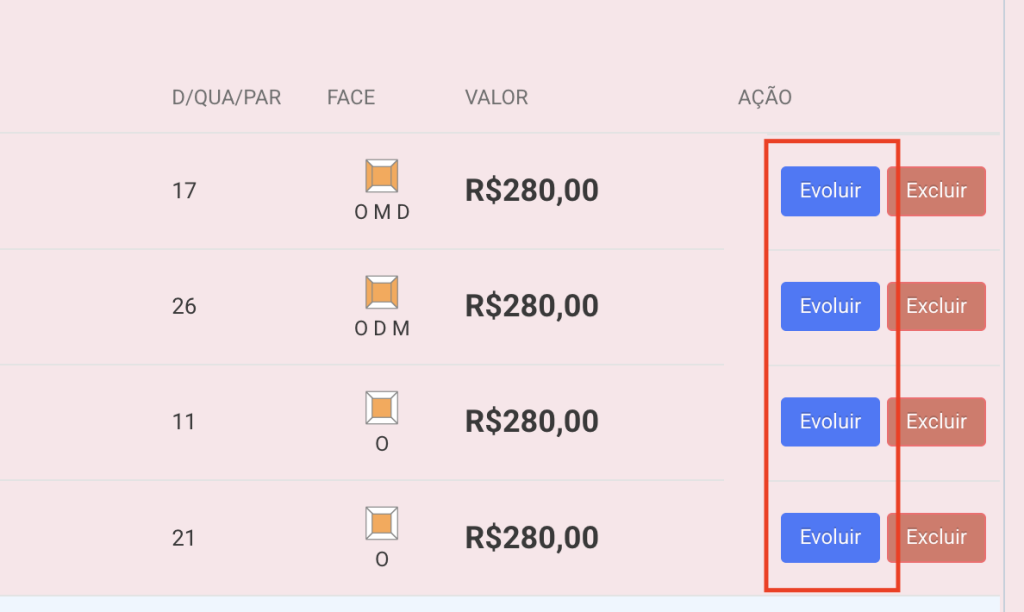
Task: Click Excluir for tooth 21
Action: pyautogui.click(x=936, y=538)
